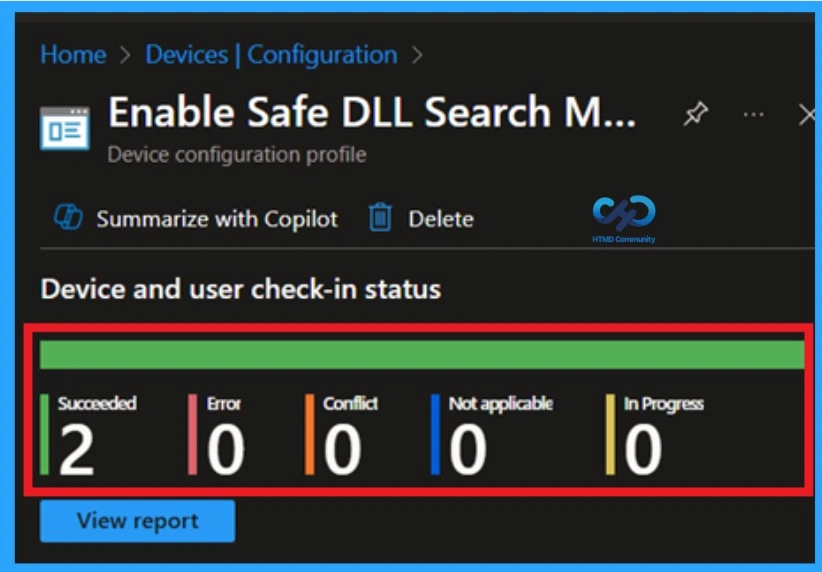Go to the Home breadcrumb link
Image resolution: width=822 pixels, height=572 pixels.
click(x=73, y=55)
